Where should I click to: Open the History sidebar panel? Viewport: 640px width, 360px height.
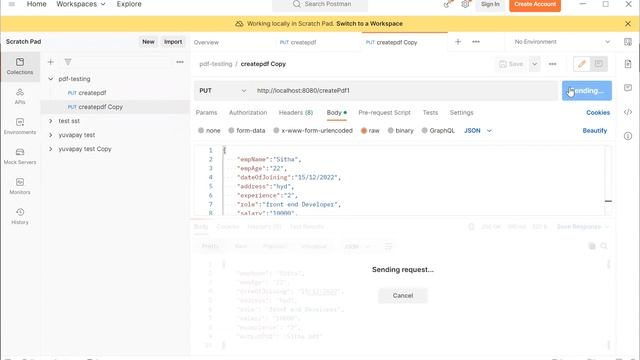[20, 216]
